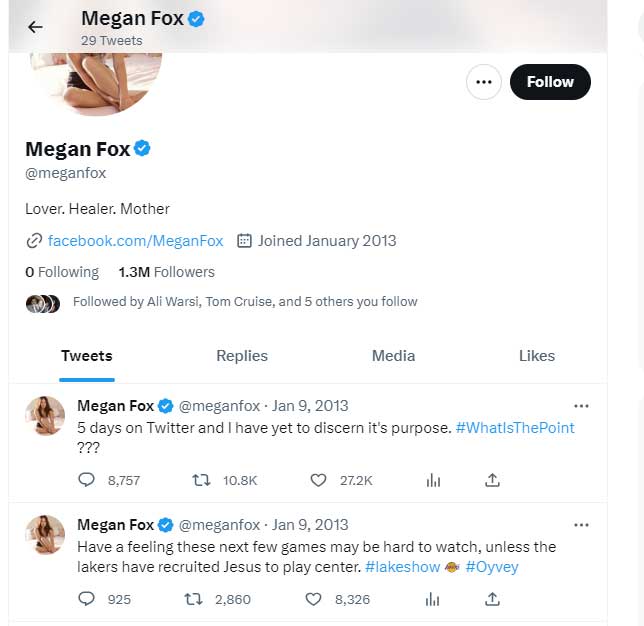
Task: Open facebook.com/MeganFox link
Action: (x=135, y=241)
